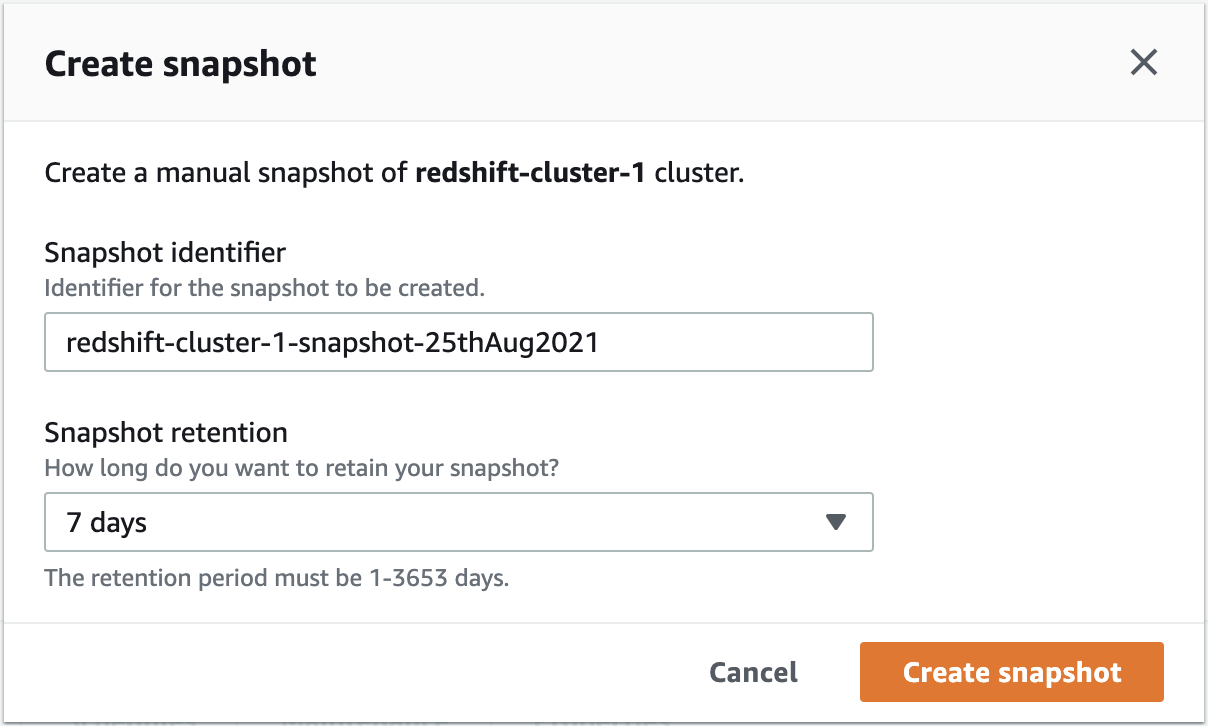The height and width of the screenshot is (726, 1208).
Task: Open the Snapshot retention dropdown
Action: click(459, 522)
